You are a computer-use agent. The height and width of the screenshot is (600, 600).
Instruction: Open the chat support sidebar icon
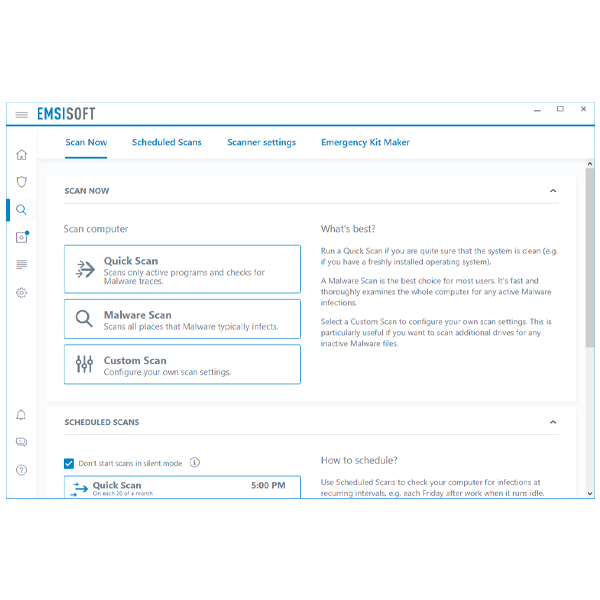21,442
